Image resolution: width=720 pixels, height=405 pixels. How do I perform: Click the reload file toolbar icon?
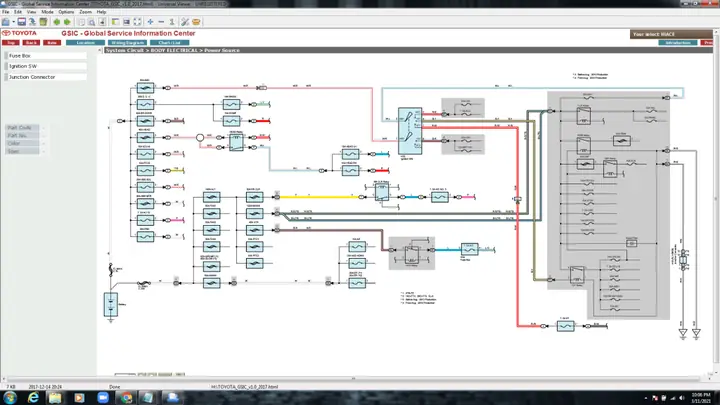click(x=32, y=22)
